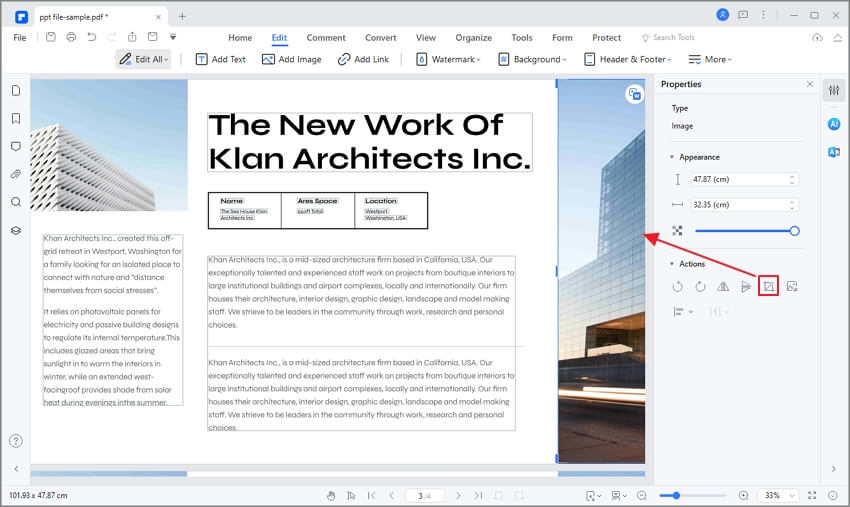Click Add Link button
Image resolution: width=850 pixels, height=507 pixels.
click(363, 59)
